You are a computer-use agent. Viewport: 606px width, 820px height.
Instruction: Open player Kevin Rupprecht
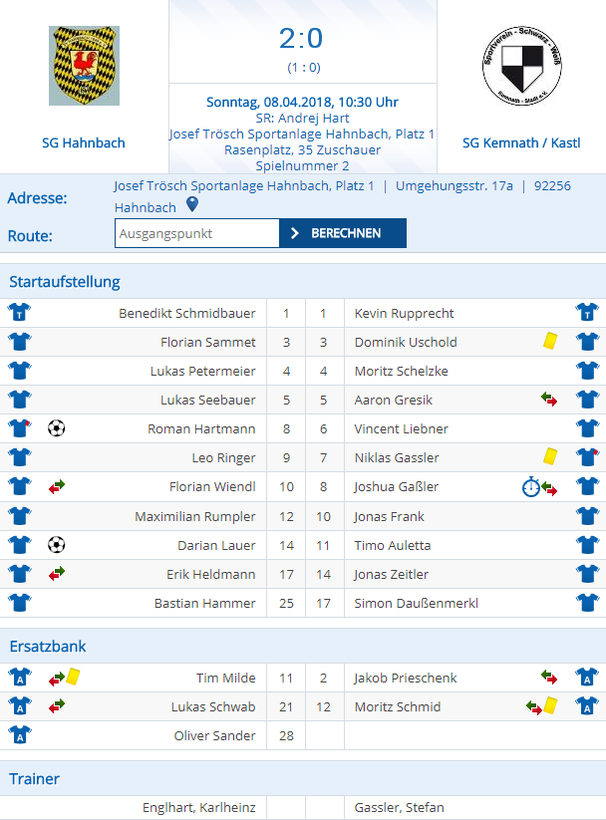(x=404, y=313)
